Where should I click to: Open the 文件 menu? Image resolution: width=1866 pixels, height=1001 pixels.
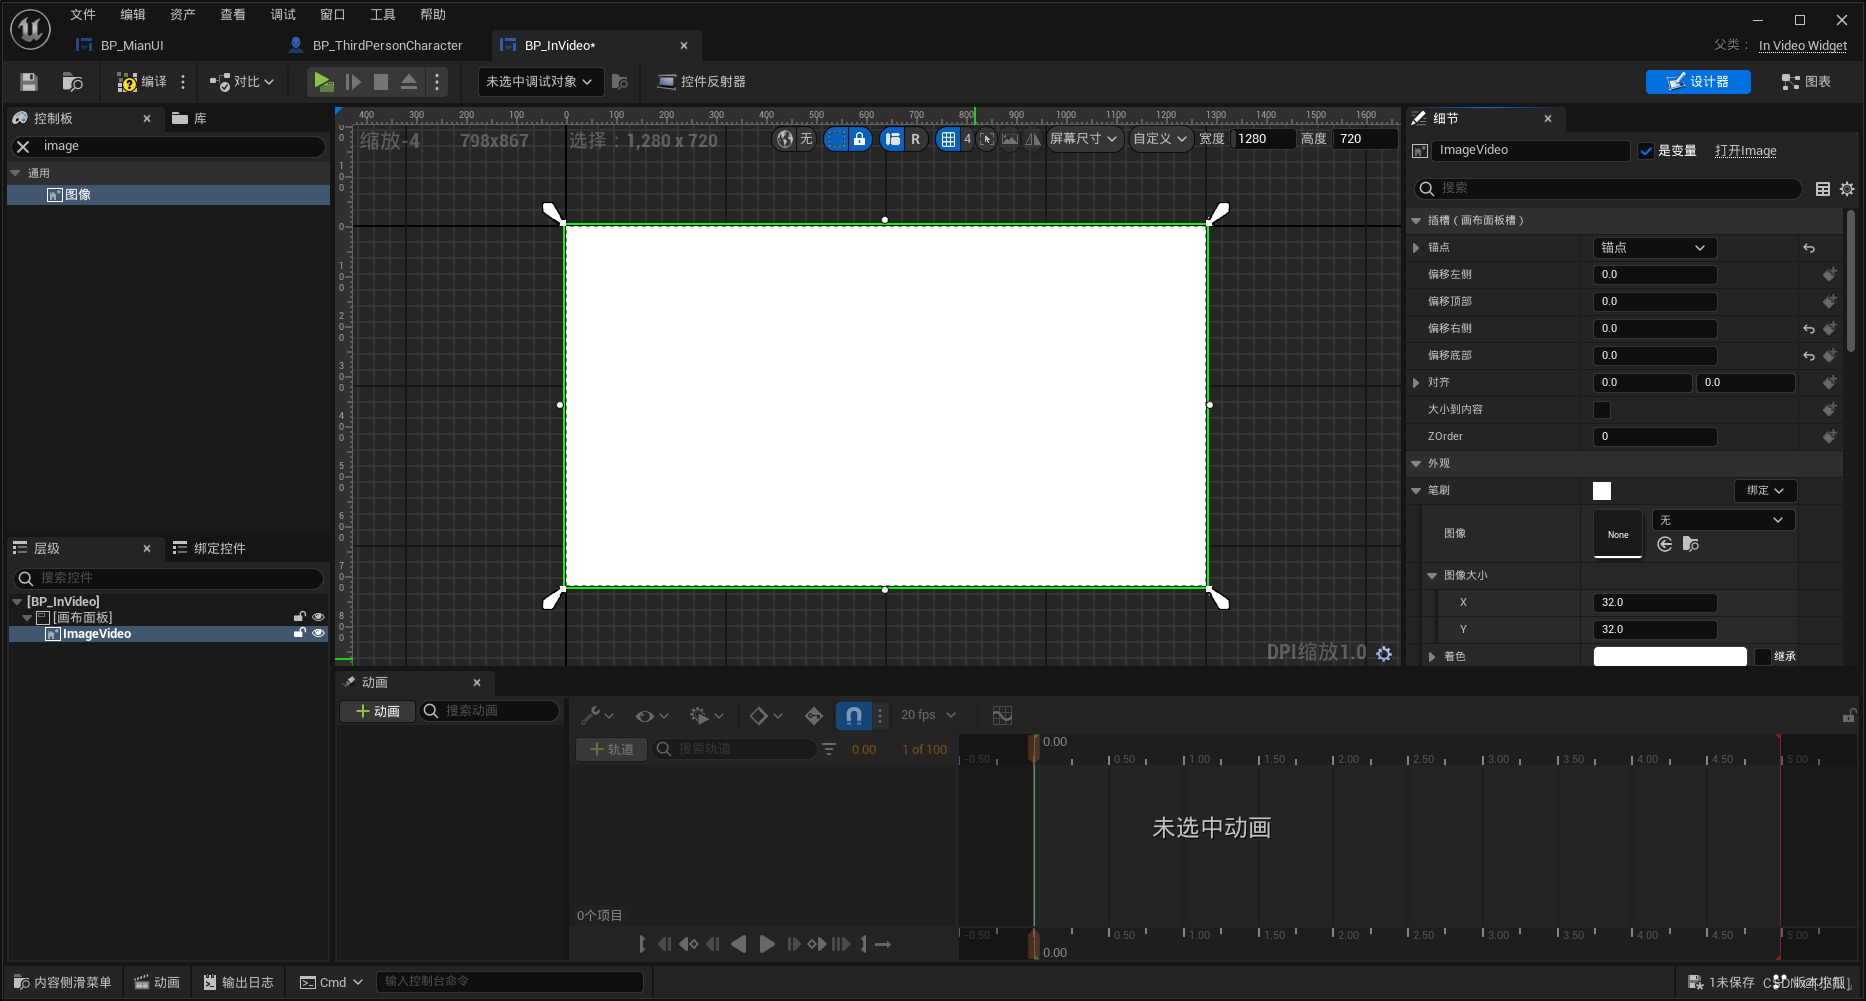point(83,14)
